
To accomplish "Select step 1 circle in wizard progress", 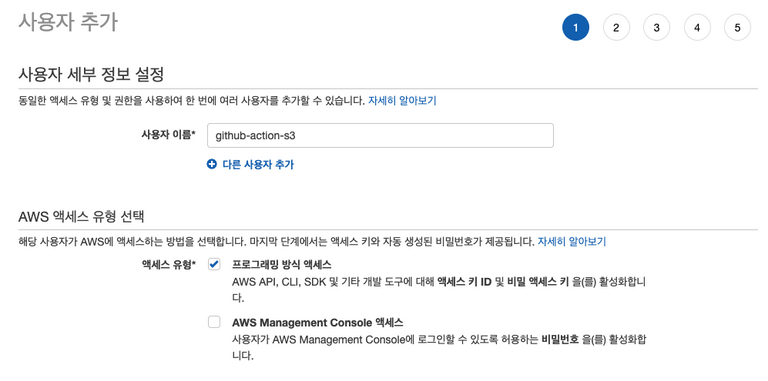I will (x=576, y=27).
